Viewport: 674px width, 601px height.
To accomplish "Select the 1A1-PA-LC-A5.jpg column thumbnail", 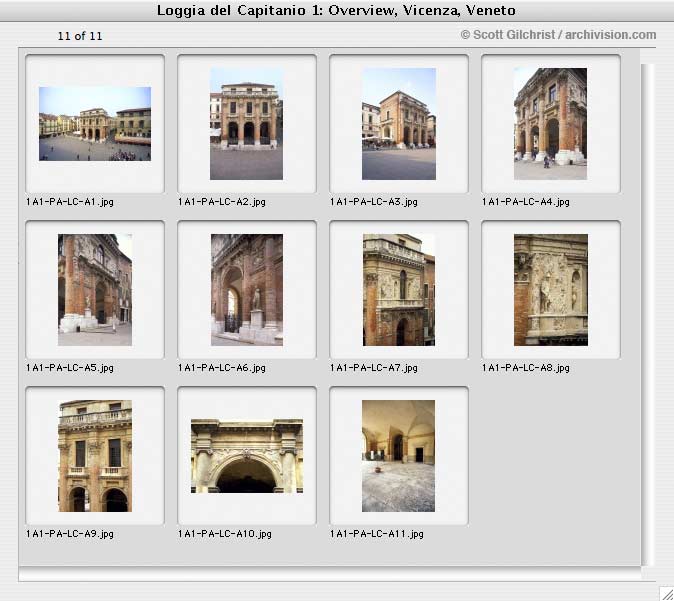I will point(95,290).
